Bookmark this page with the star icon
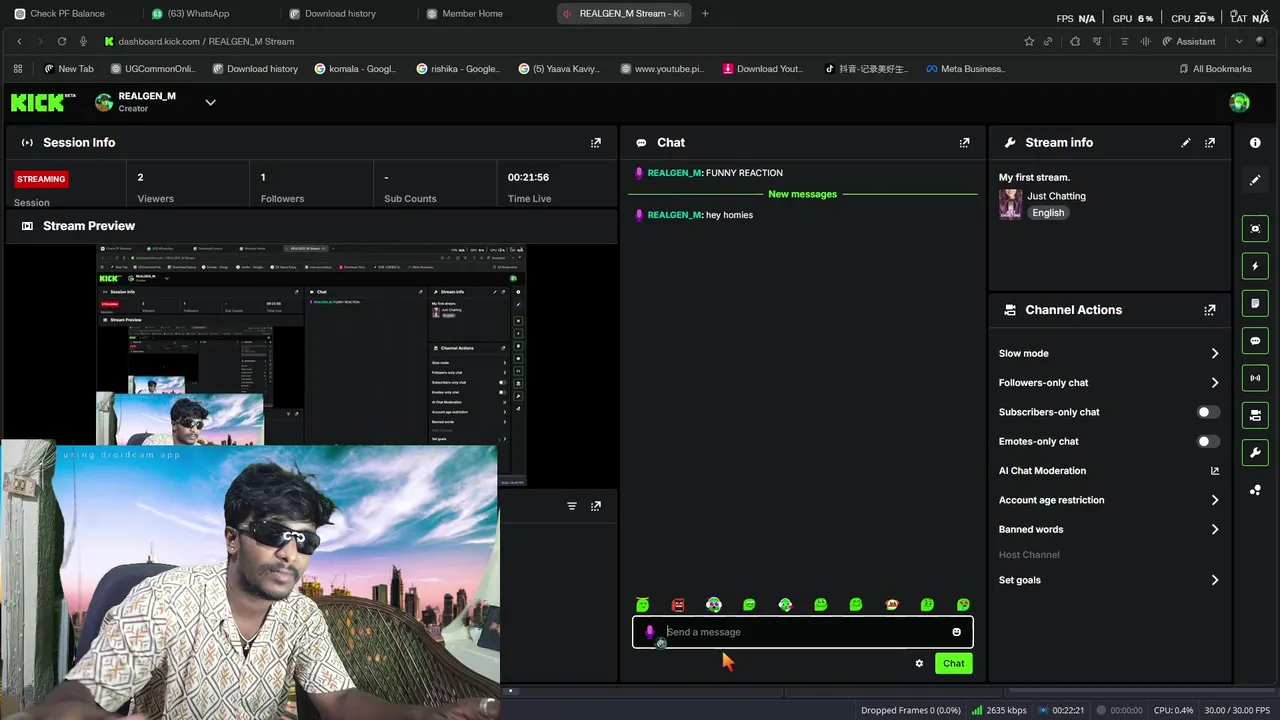The image size is (1280, 720). (1029, 41)
